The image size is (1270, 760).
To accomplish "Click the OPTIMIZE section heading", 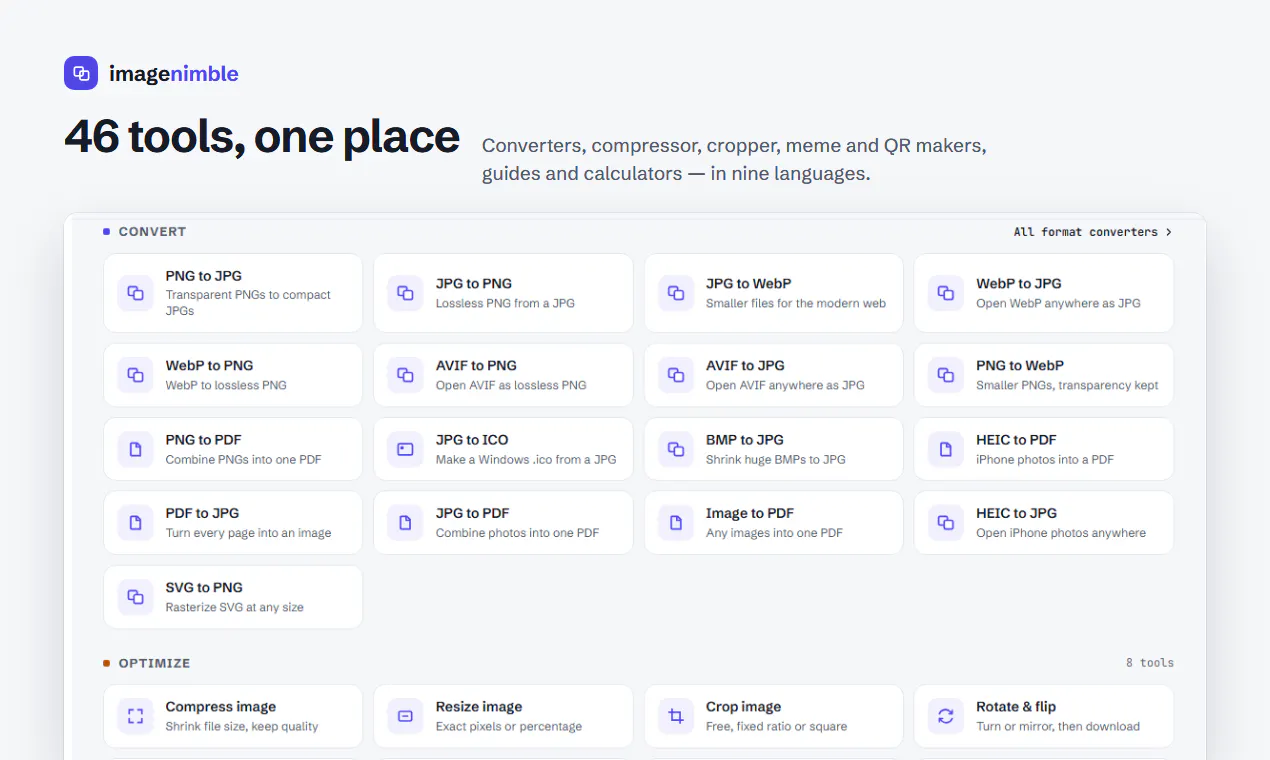I will coord(154,663).
